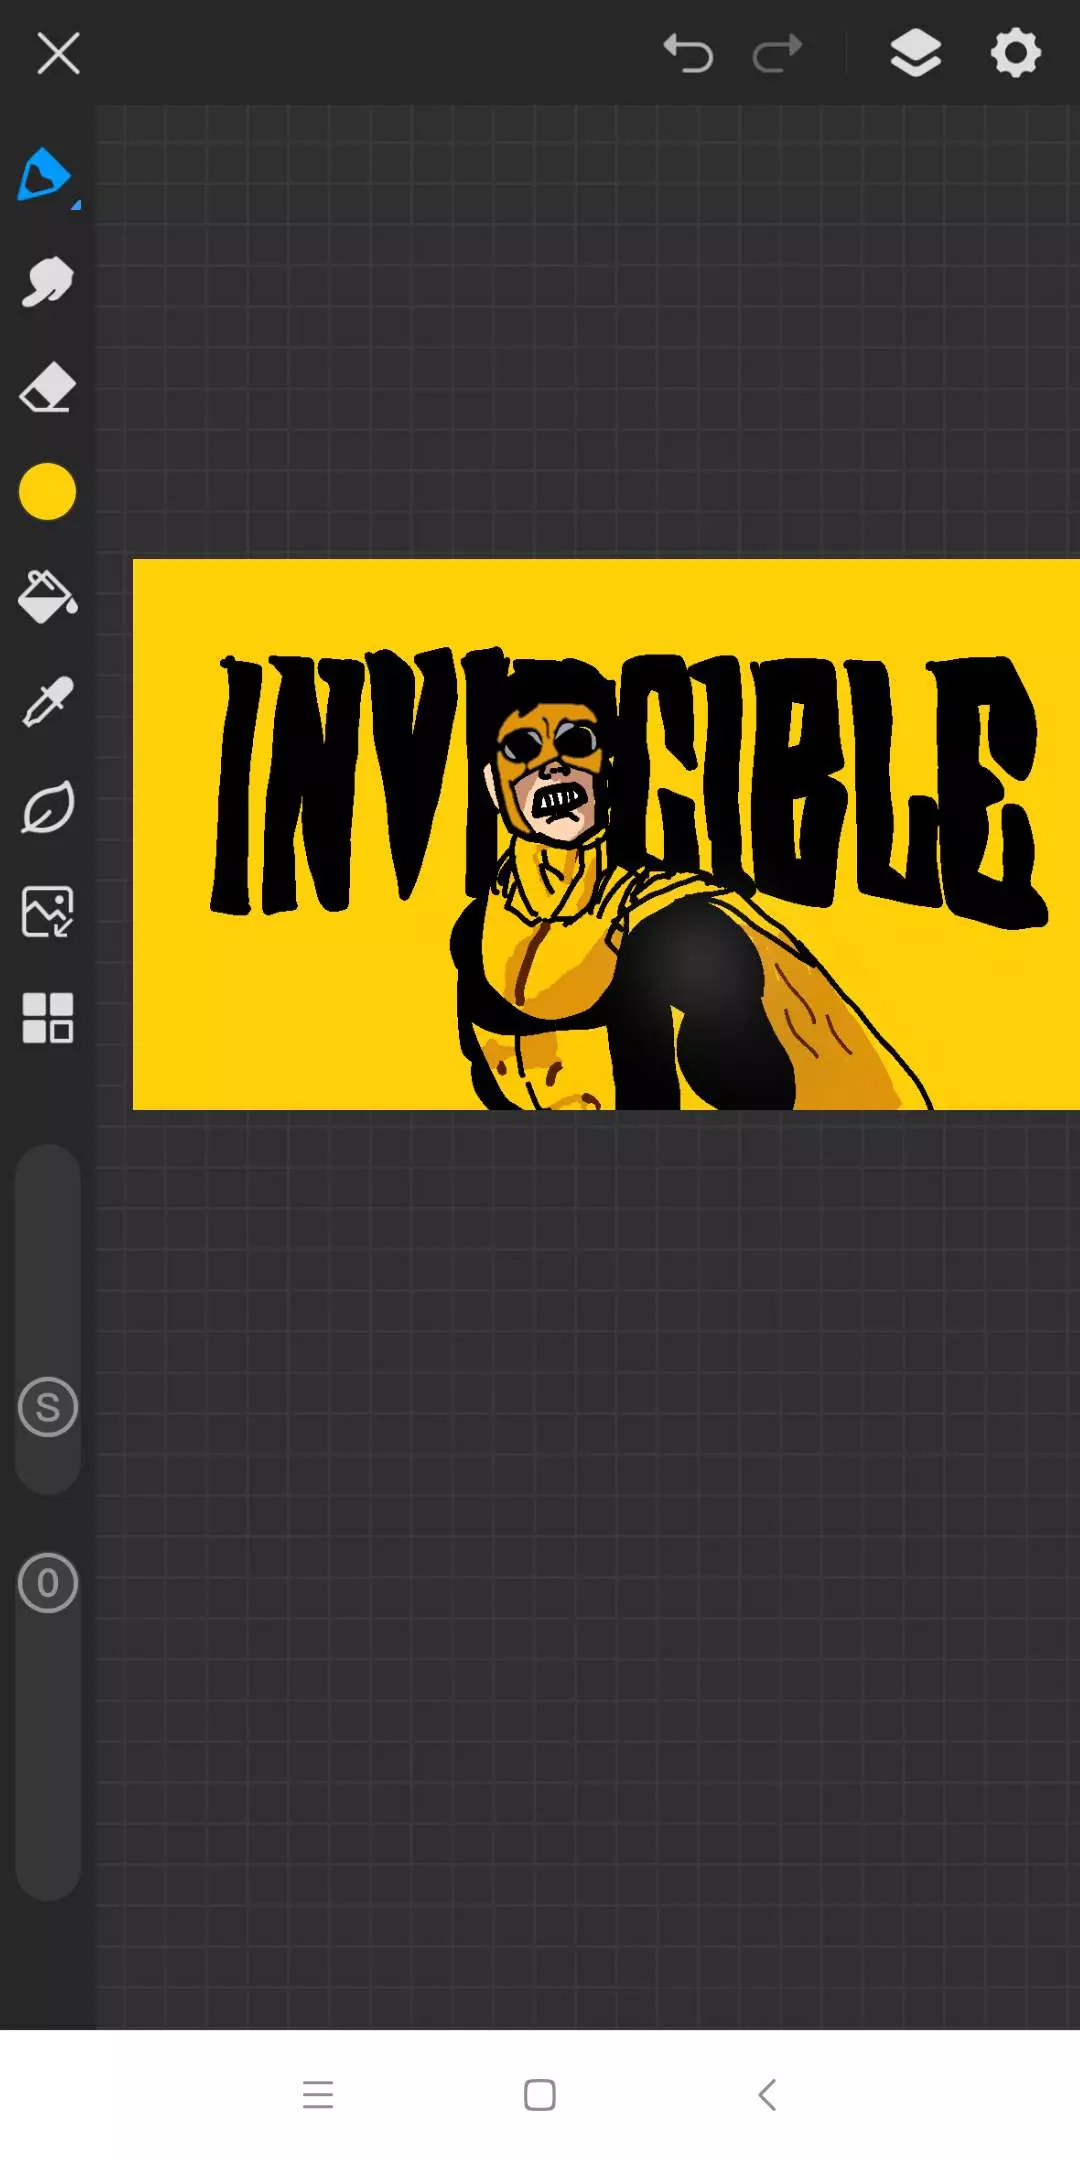Select the eraser tool
Viewport: 1080px width, 2160px height.
47,387
